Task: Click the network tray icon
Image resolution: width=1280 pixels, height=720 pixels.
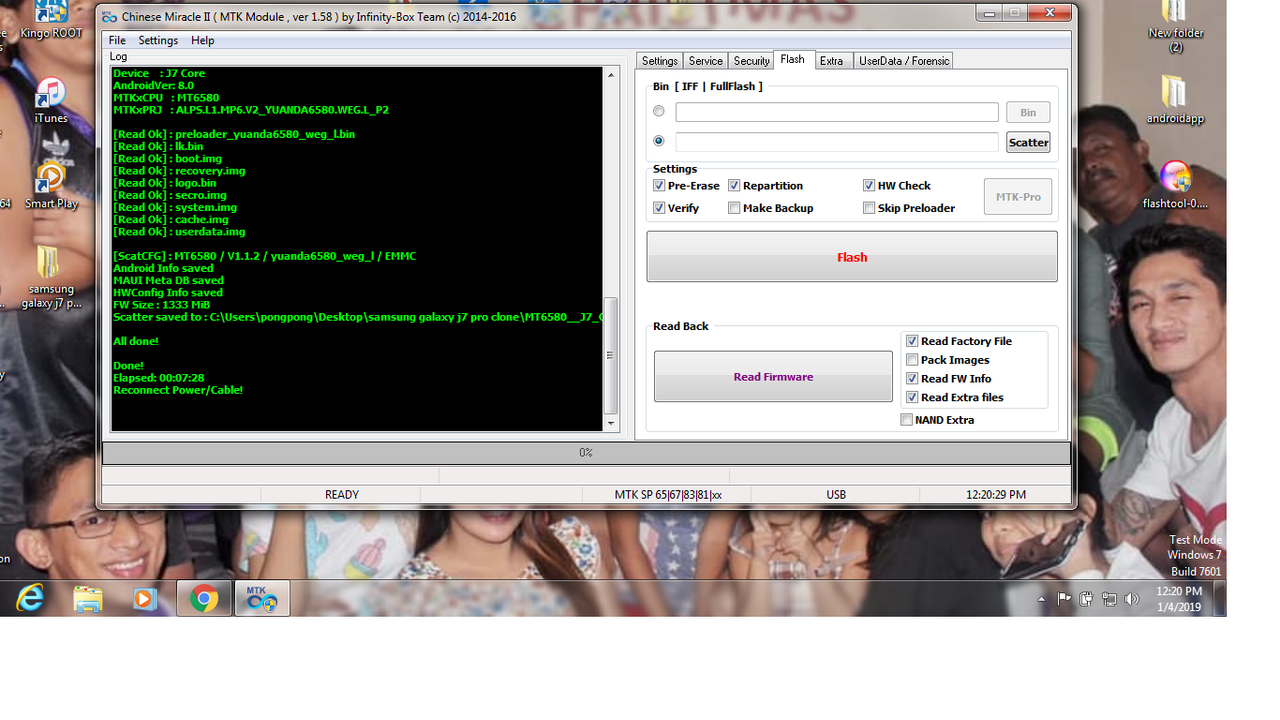Action: coord(1109,599)
